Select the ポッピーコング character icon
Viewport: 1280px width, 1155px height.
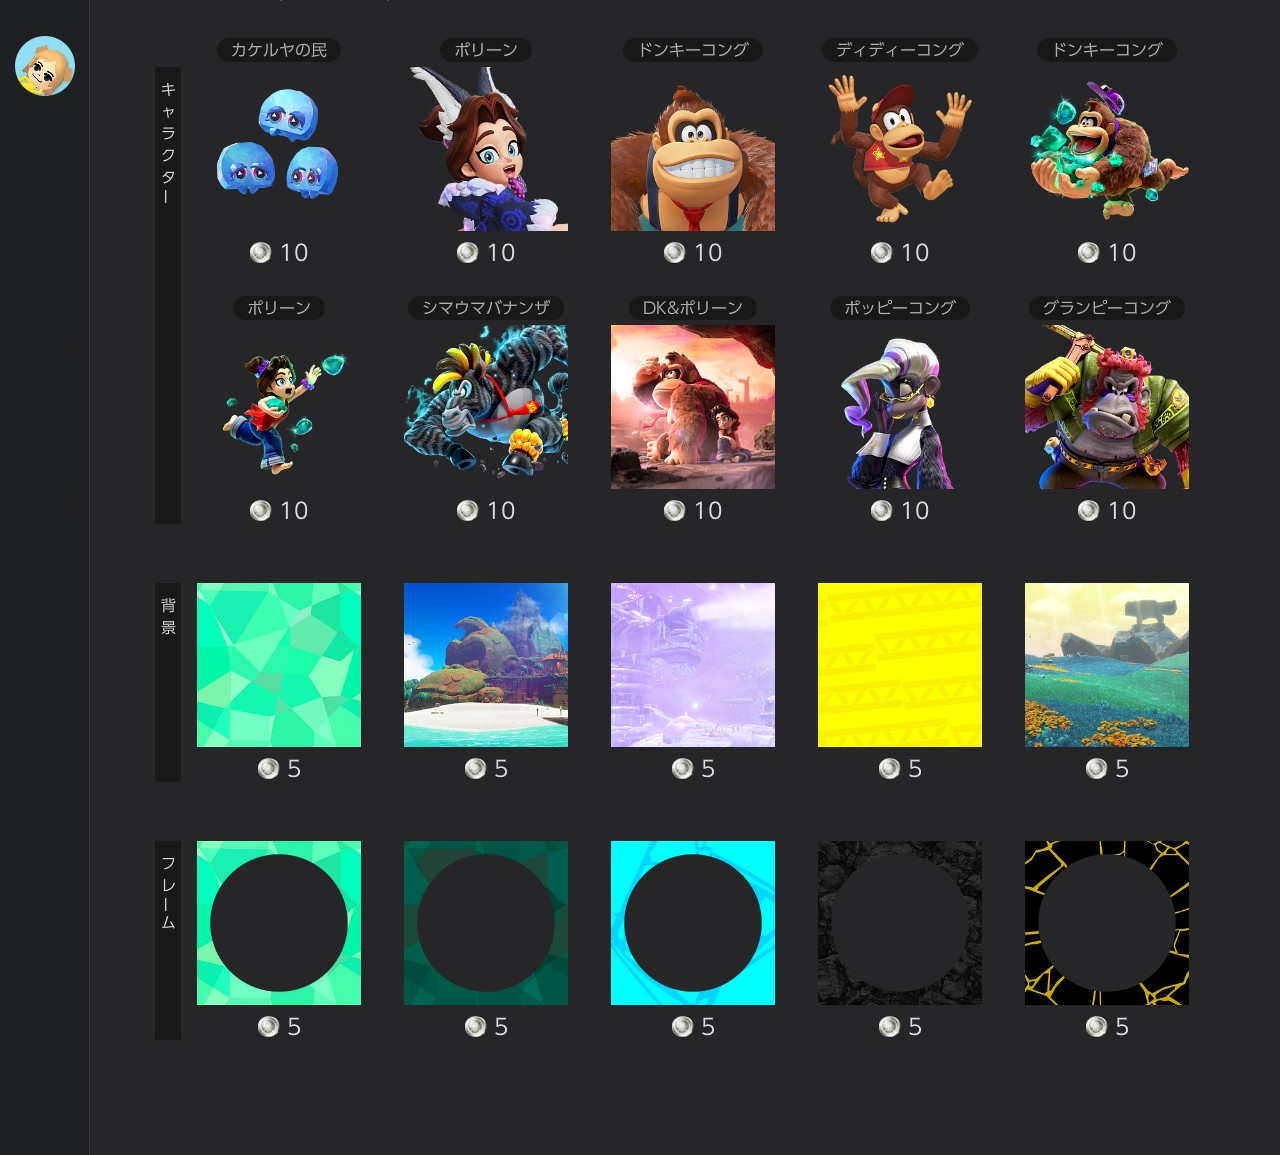click(900, 407)
